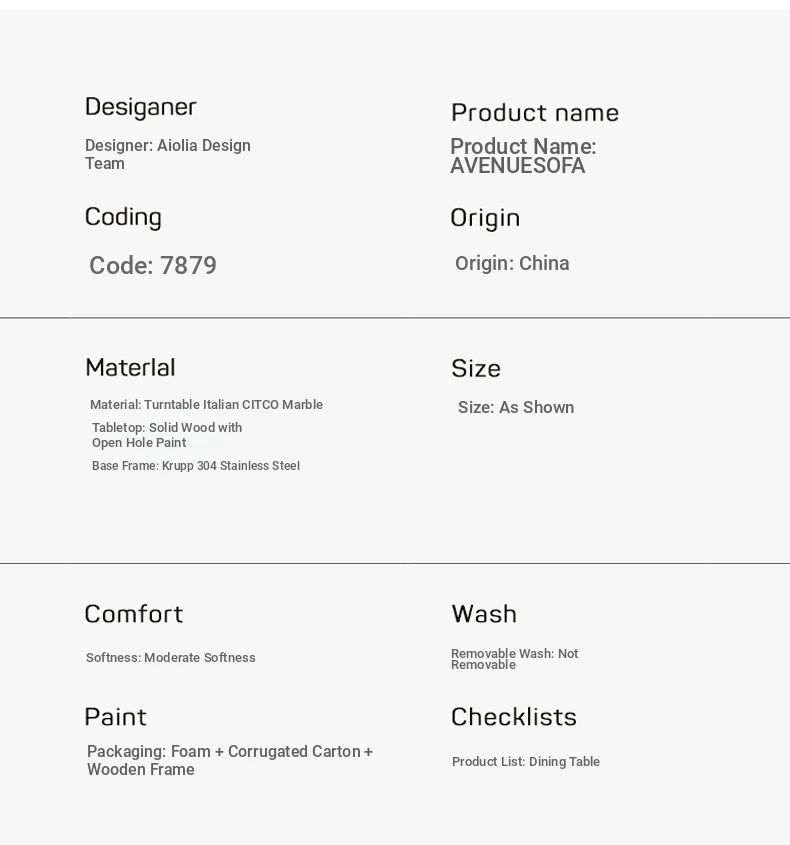This screenshot has height=845, width=790.
Task: Select the AVENUESOFA product name text
Action: pyautogui.click(x=518, y=166)
